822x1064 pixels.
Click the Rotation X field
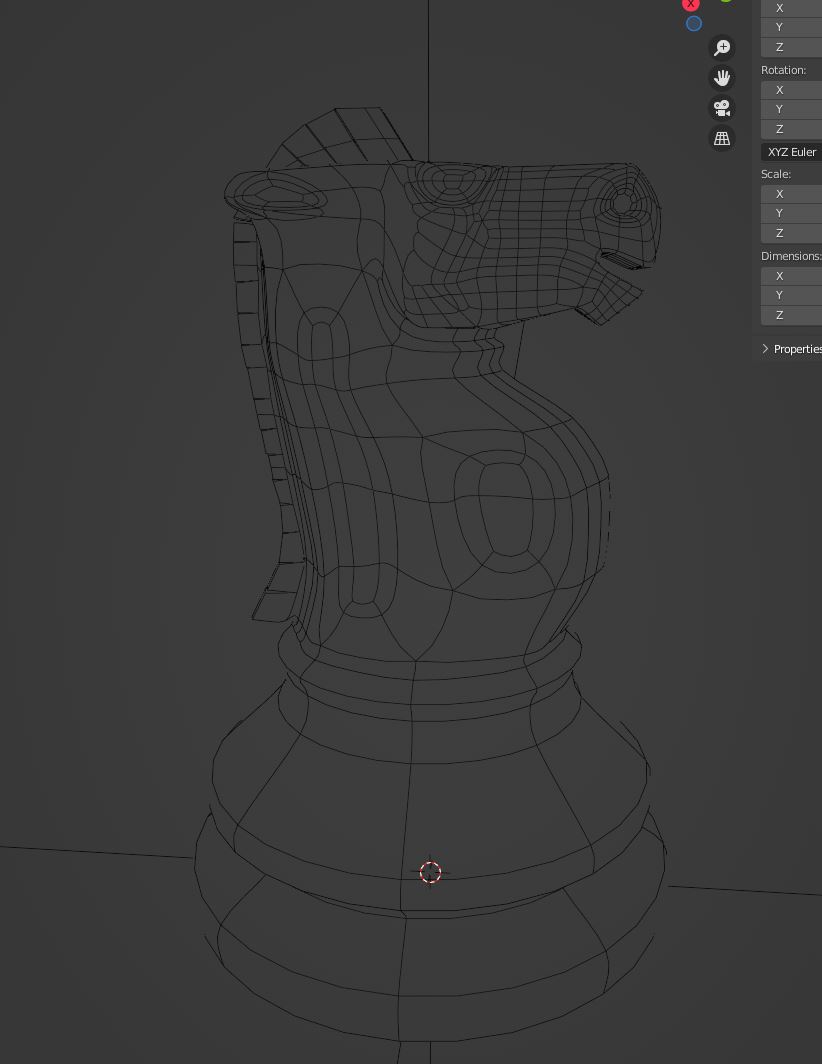[791, 89]
